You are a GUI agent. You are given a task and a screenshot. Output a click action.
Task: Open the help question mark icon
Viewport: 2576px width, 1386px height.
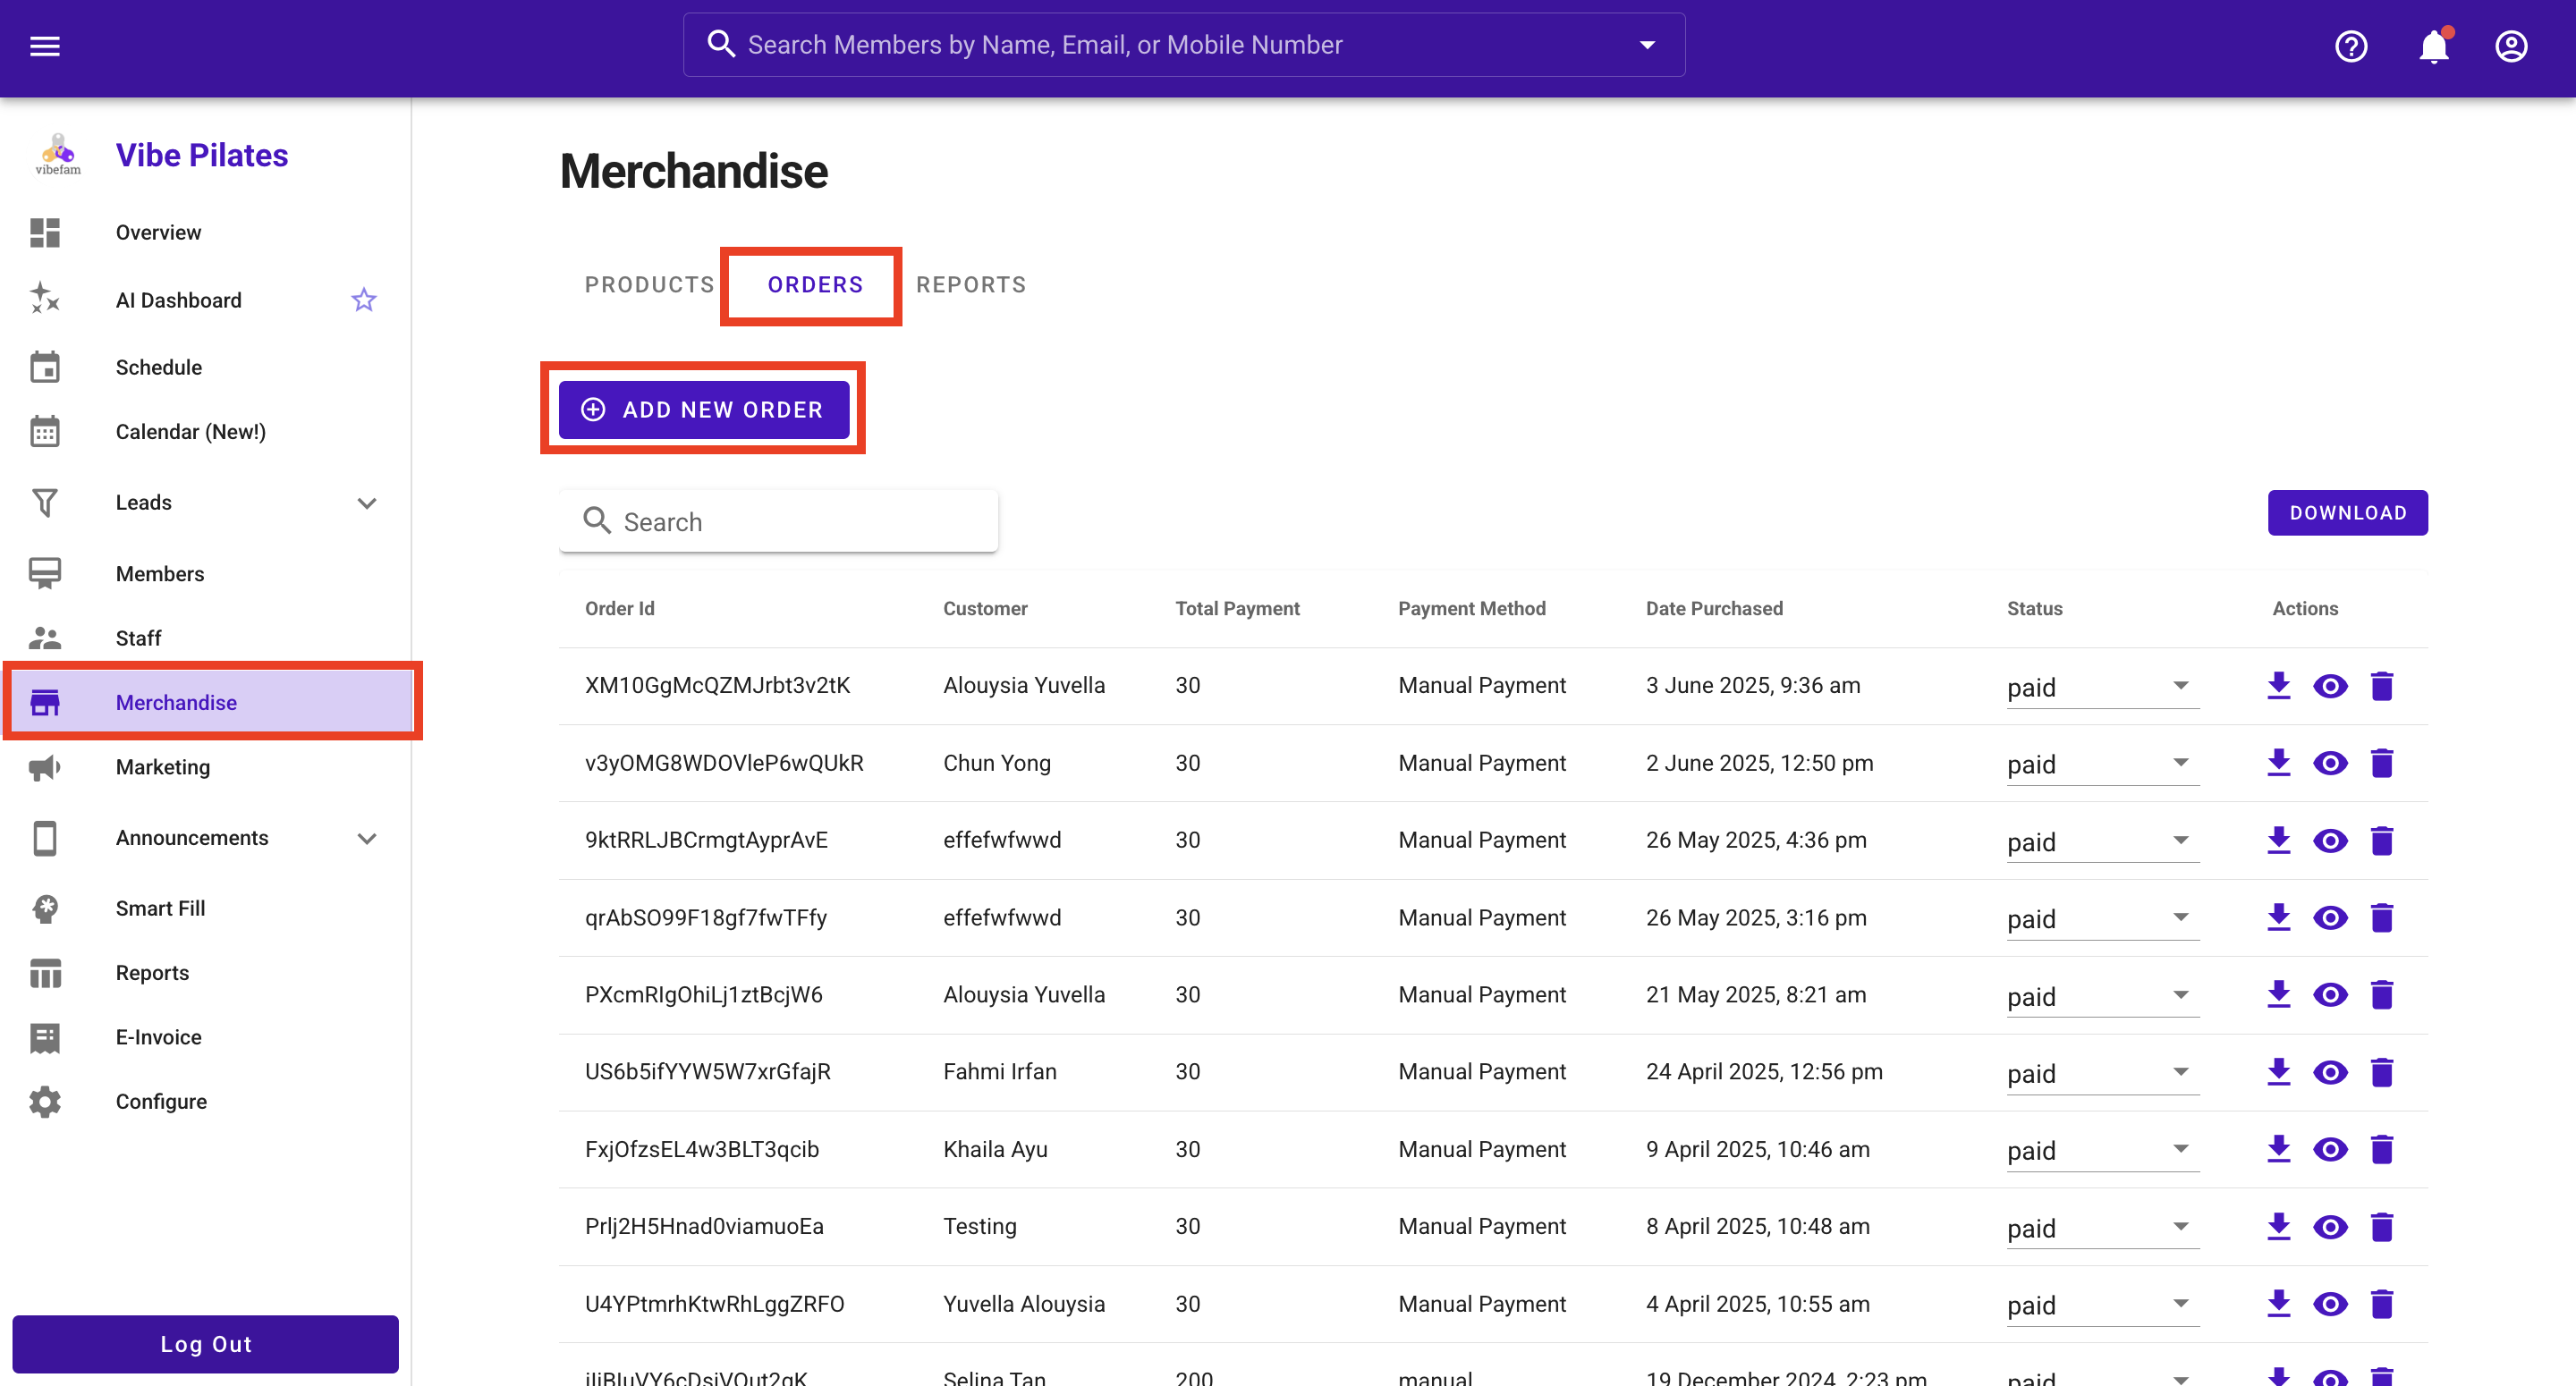tap(2351, 46)
